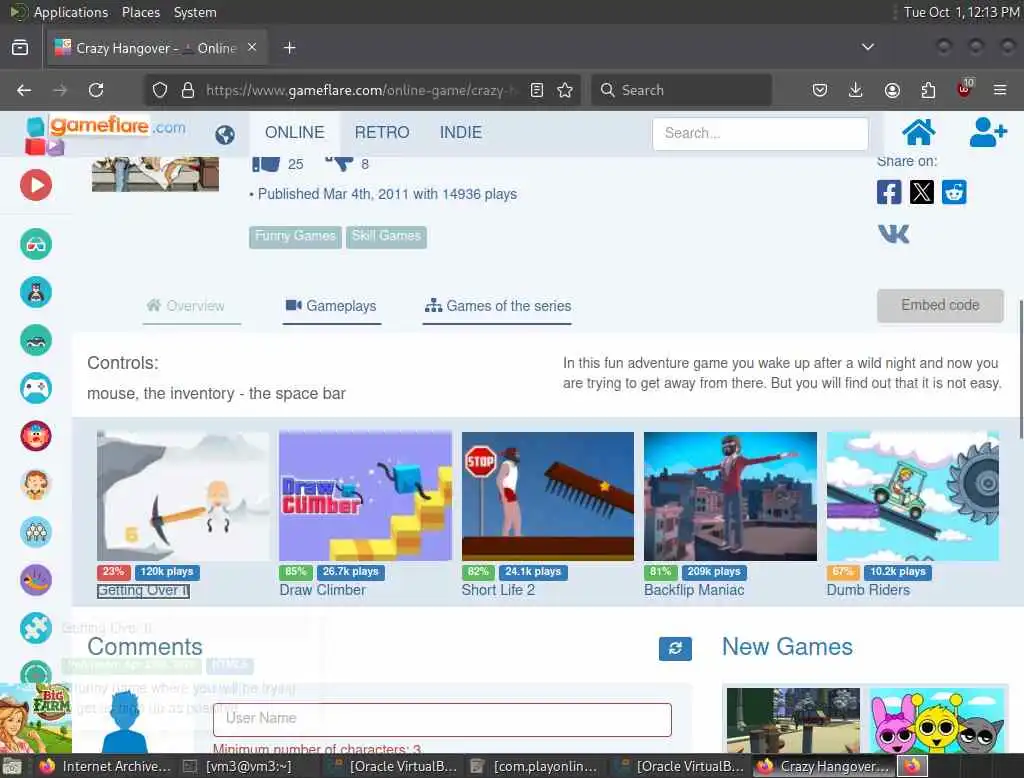Screen dimensions: 1024x778
Task: Click the red play button sidebar icon
Action: (36, 186)
